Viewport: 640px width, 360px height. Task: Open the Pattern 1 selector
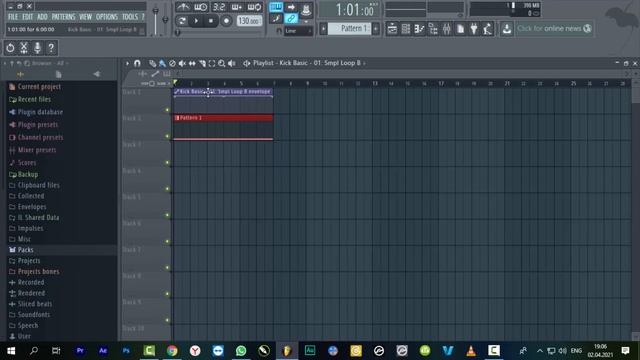point(349,29)
